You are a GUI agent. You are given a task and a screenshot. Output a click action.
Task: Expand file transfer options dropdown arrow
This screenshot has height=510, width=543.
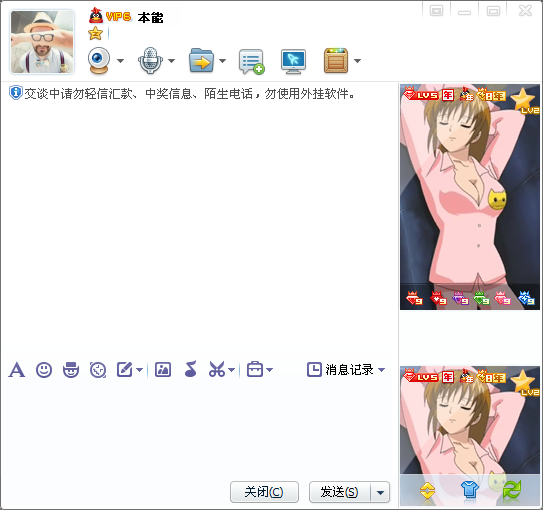tap(223, 61)
